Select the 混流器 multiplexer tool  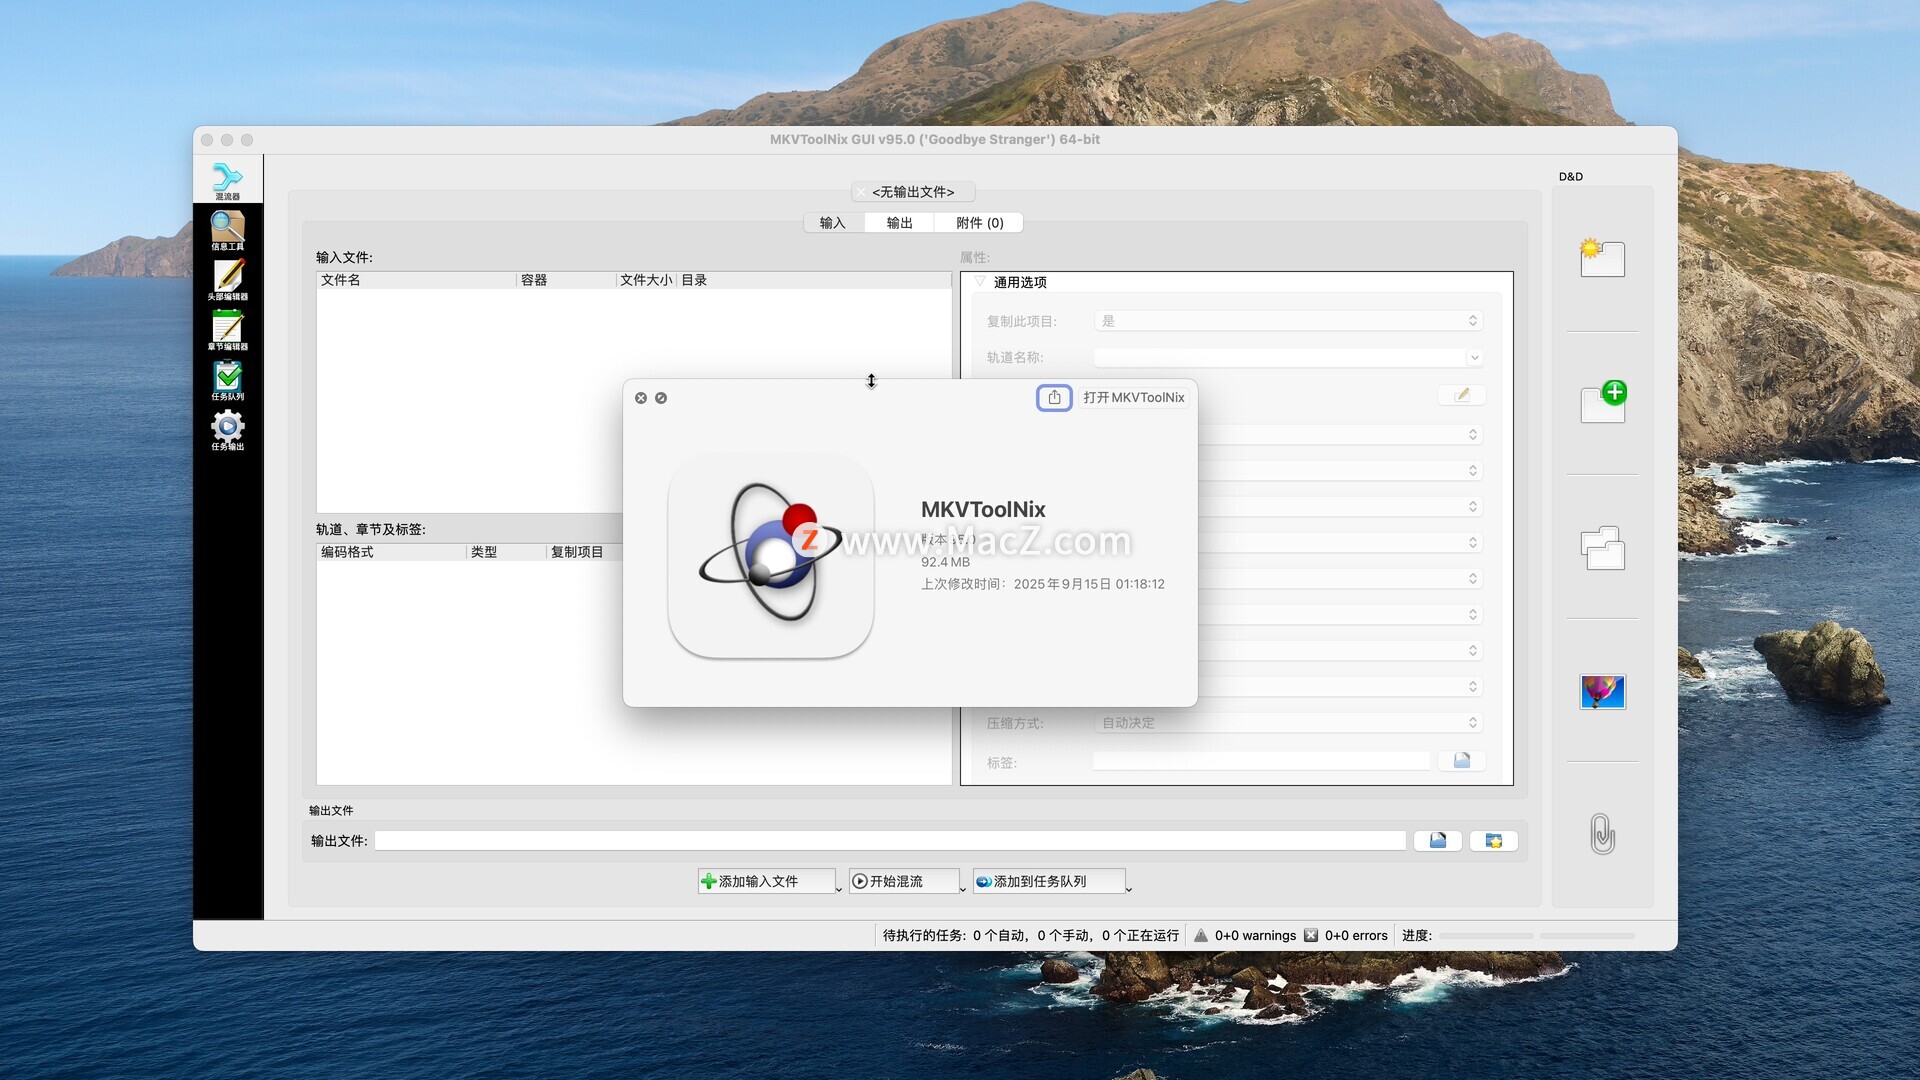click(x=227, y=181)
